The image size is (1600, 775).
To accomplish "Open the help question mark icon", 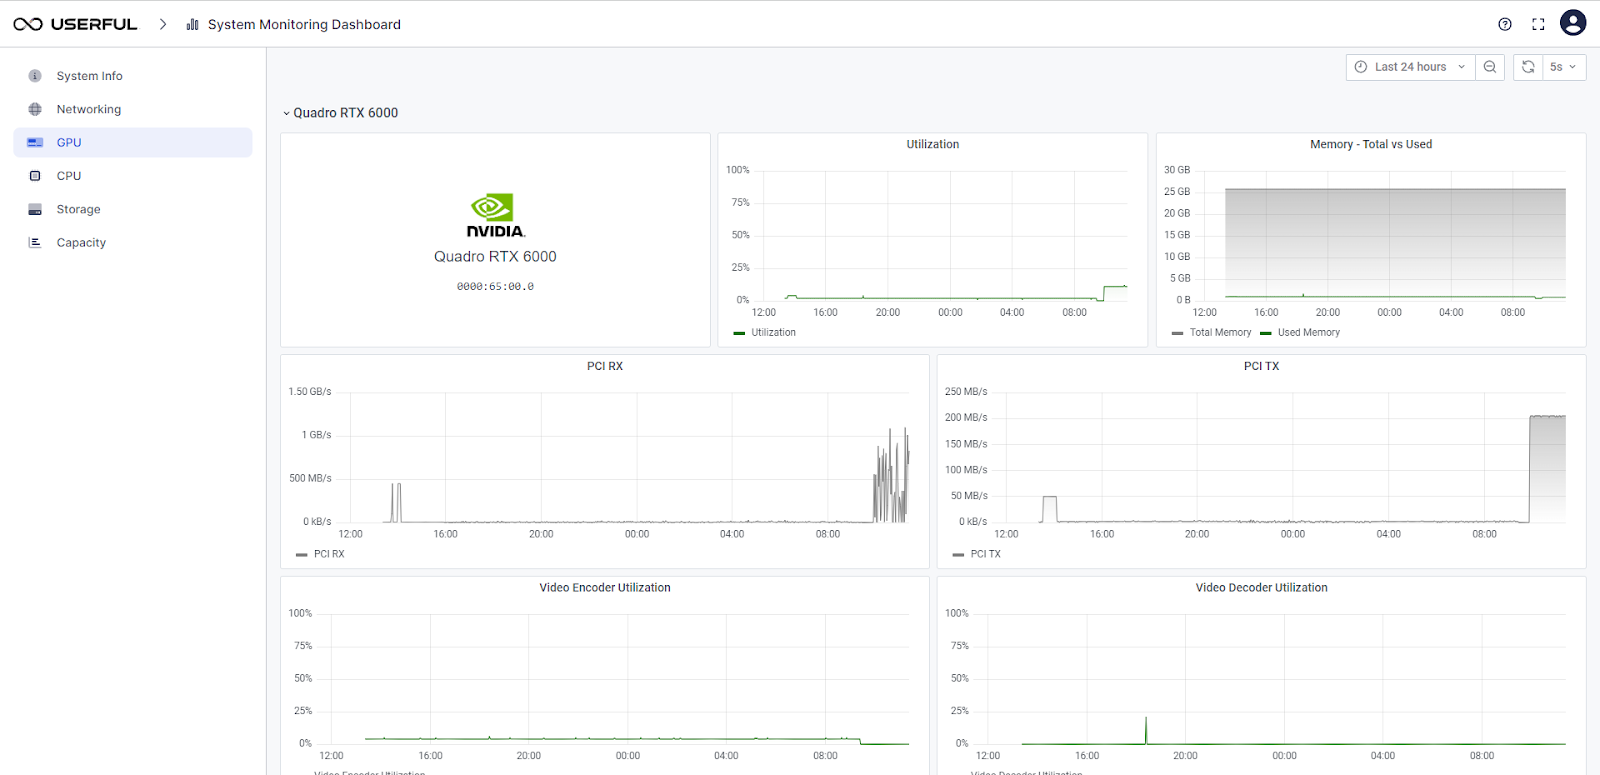I will click(1505, 24).
